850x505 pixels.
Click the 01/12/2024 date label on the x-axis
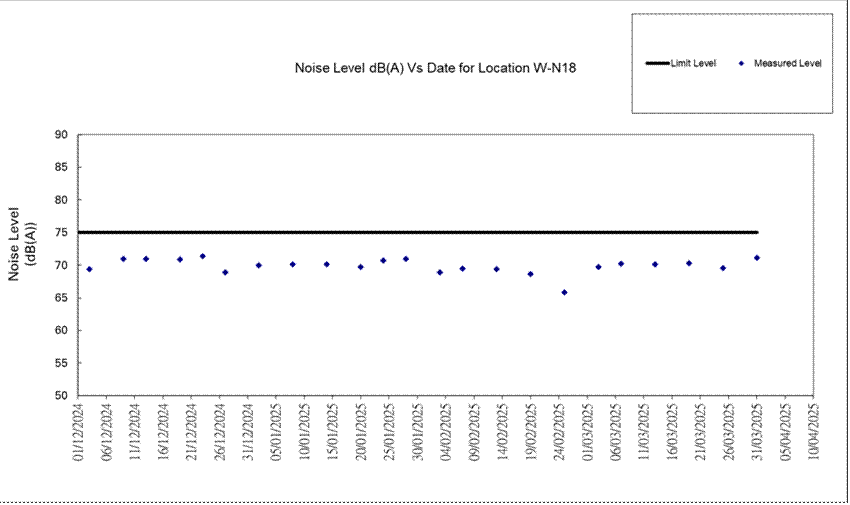click(x=79, y=428)
